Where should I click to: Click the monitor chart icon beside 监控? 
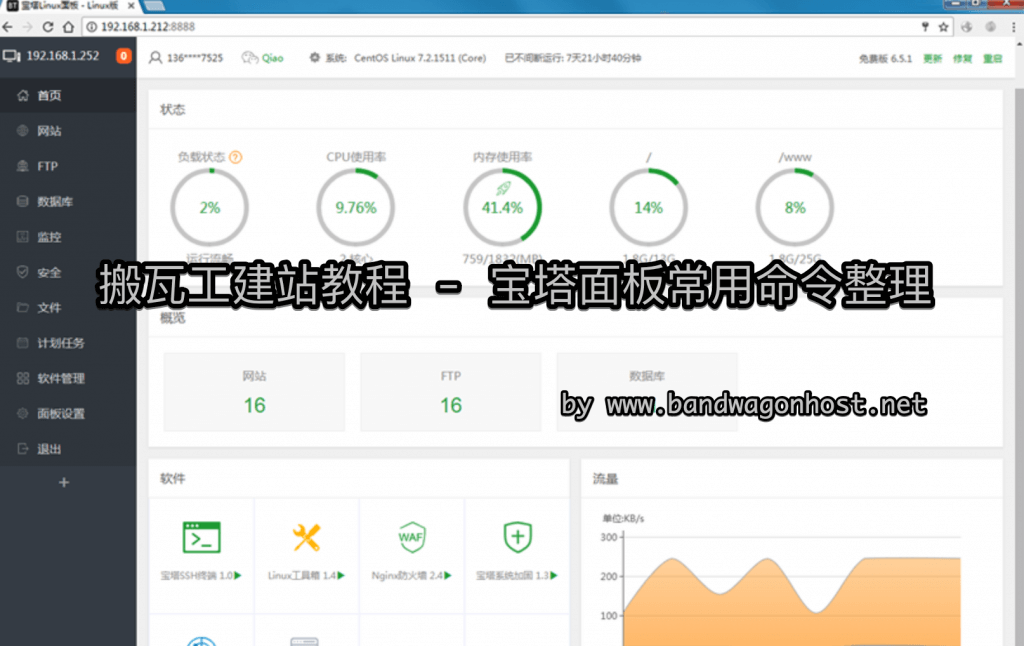(x=23, y=236)
